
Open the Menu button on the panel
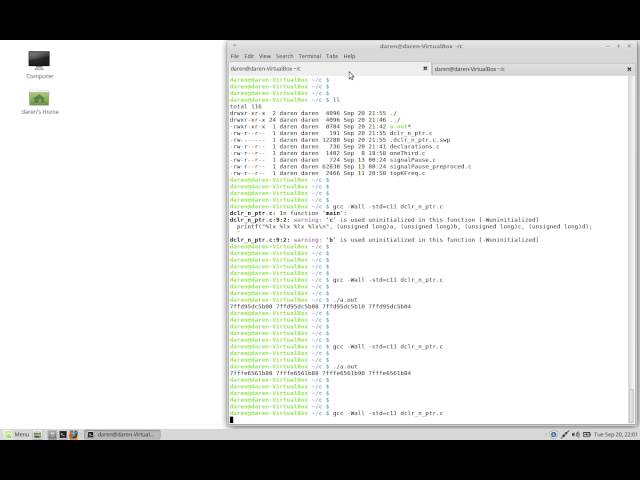pos(17,435)
